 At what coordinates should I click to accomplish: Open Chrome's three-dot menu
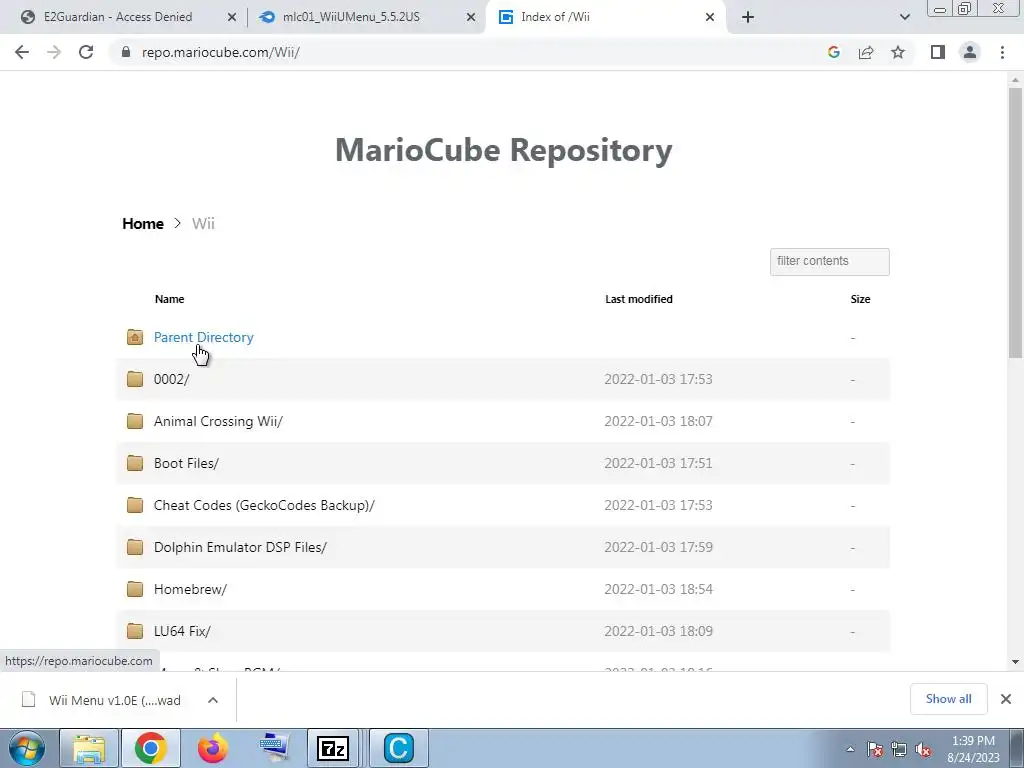tap(1002, 52)
